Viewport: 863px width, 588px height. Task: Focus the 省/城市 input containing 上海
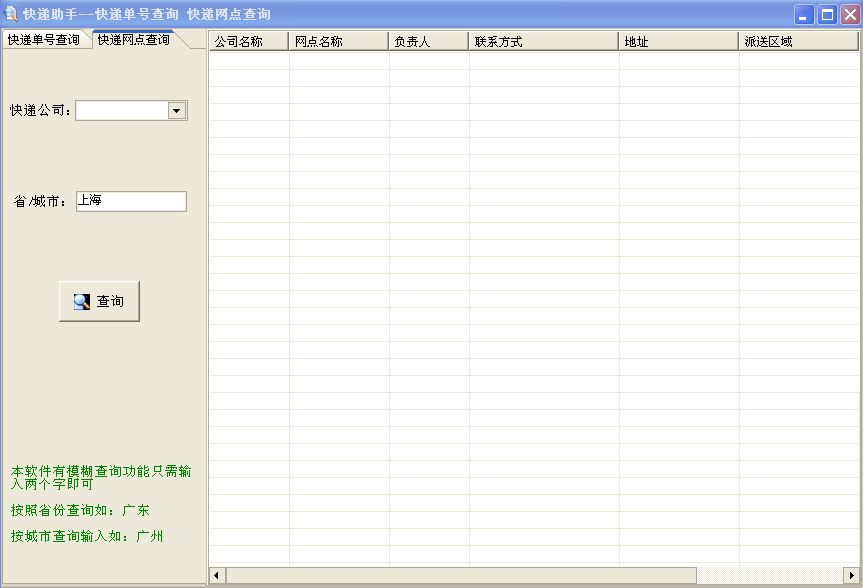[130, 201]
